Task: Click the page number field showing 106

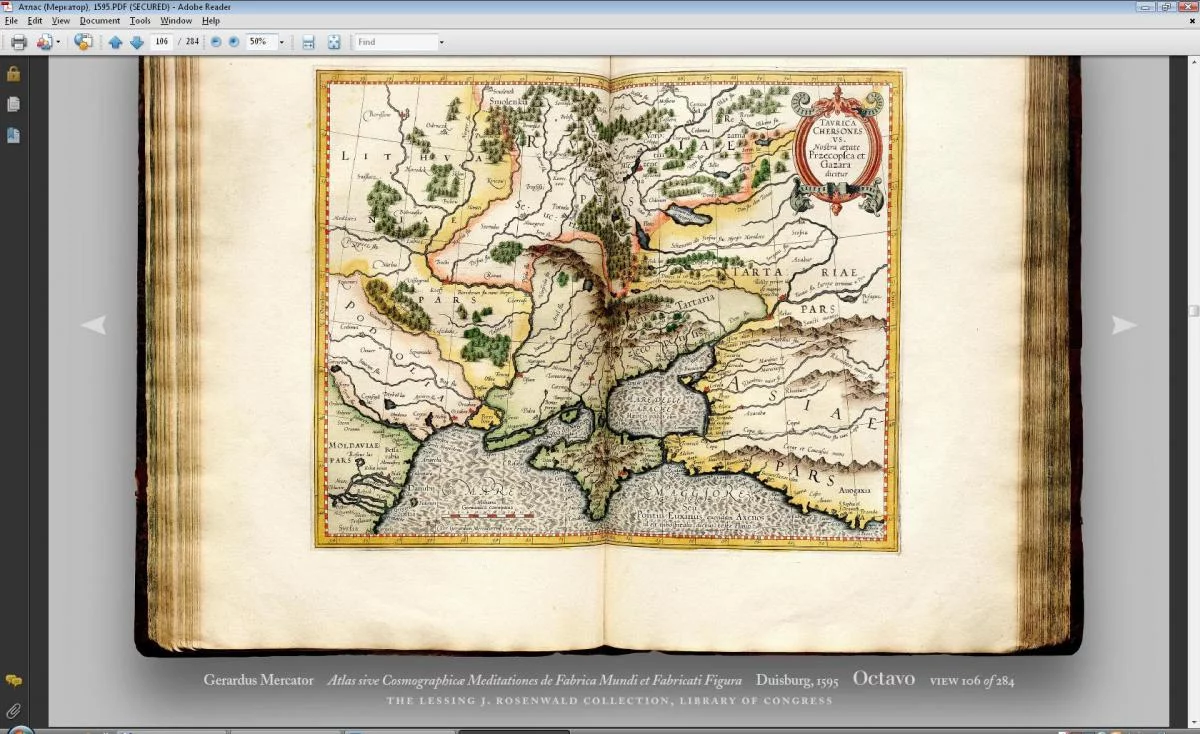Action: 161,42
